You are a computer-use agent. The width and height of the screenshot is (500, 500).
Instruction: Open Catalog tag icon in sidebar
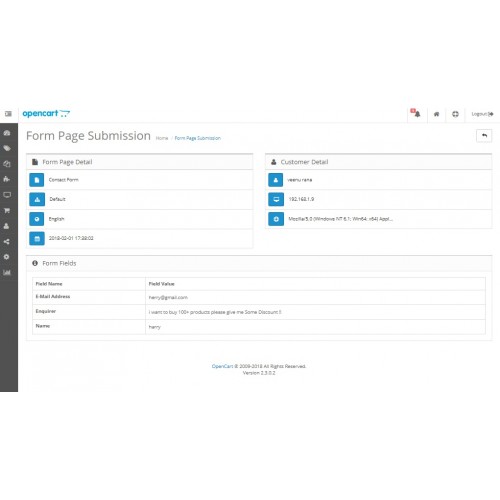point(7,148)
